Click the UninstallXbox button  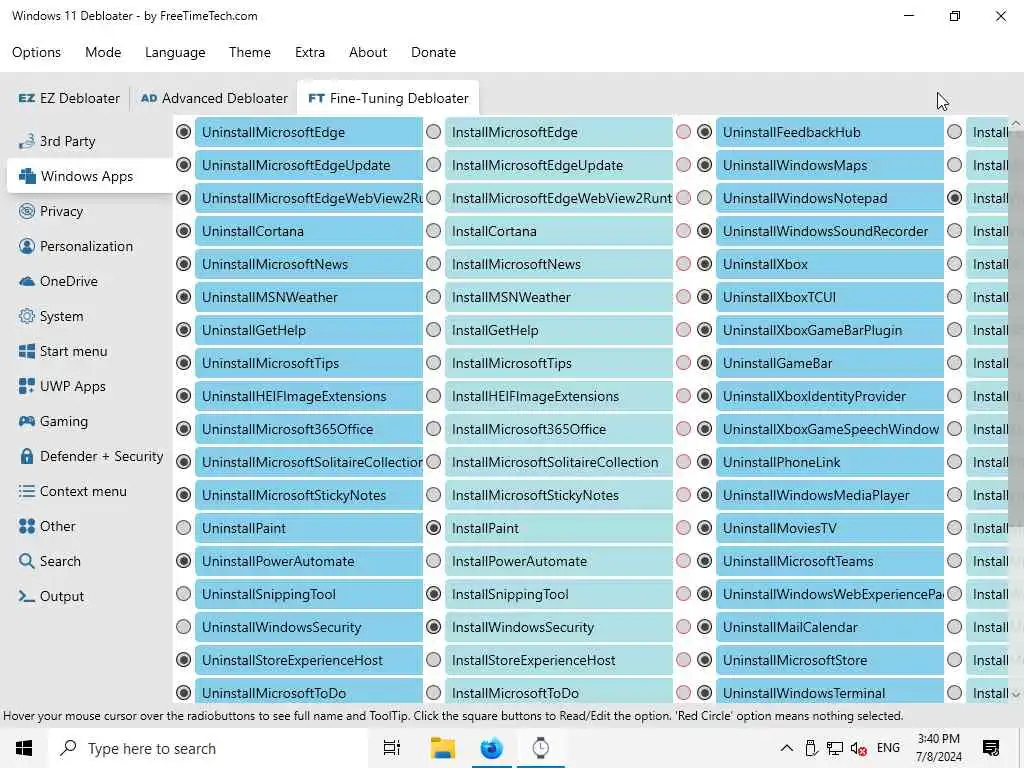click(x=829, y=264)
